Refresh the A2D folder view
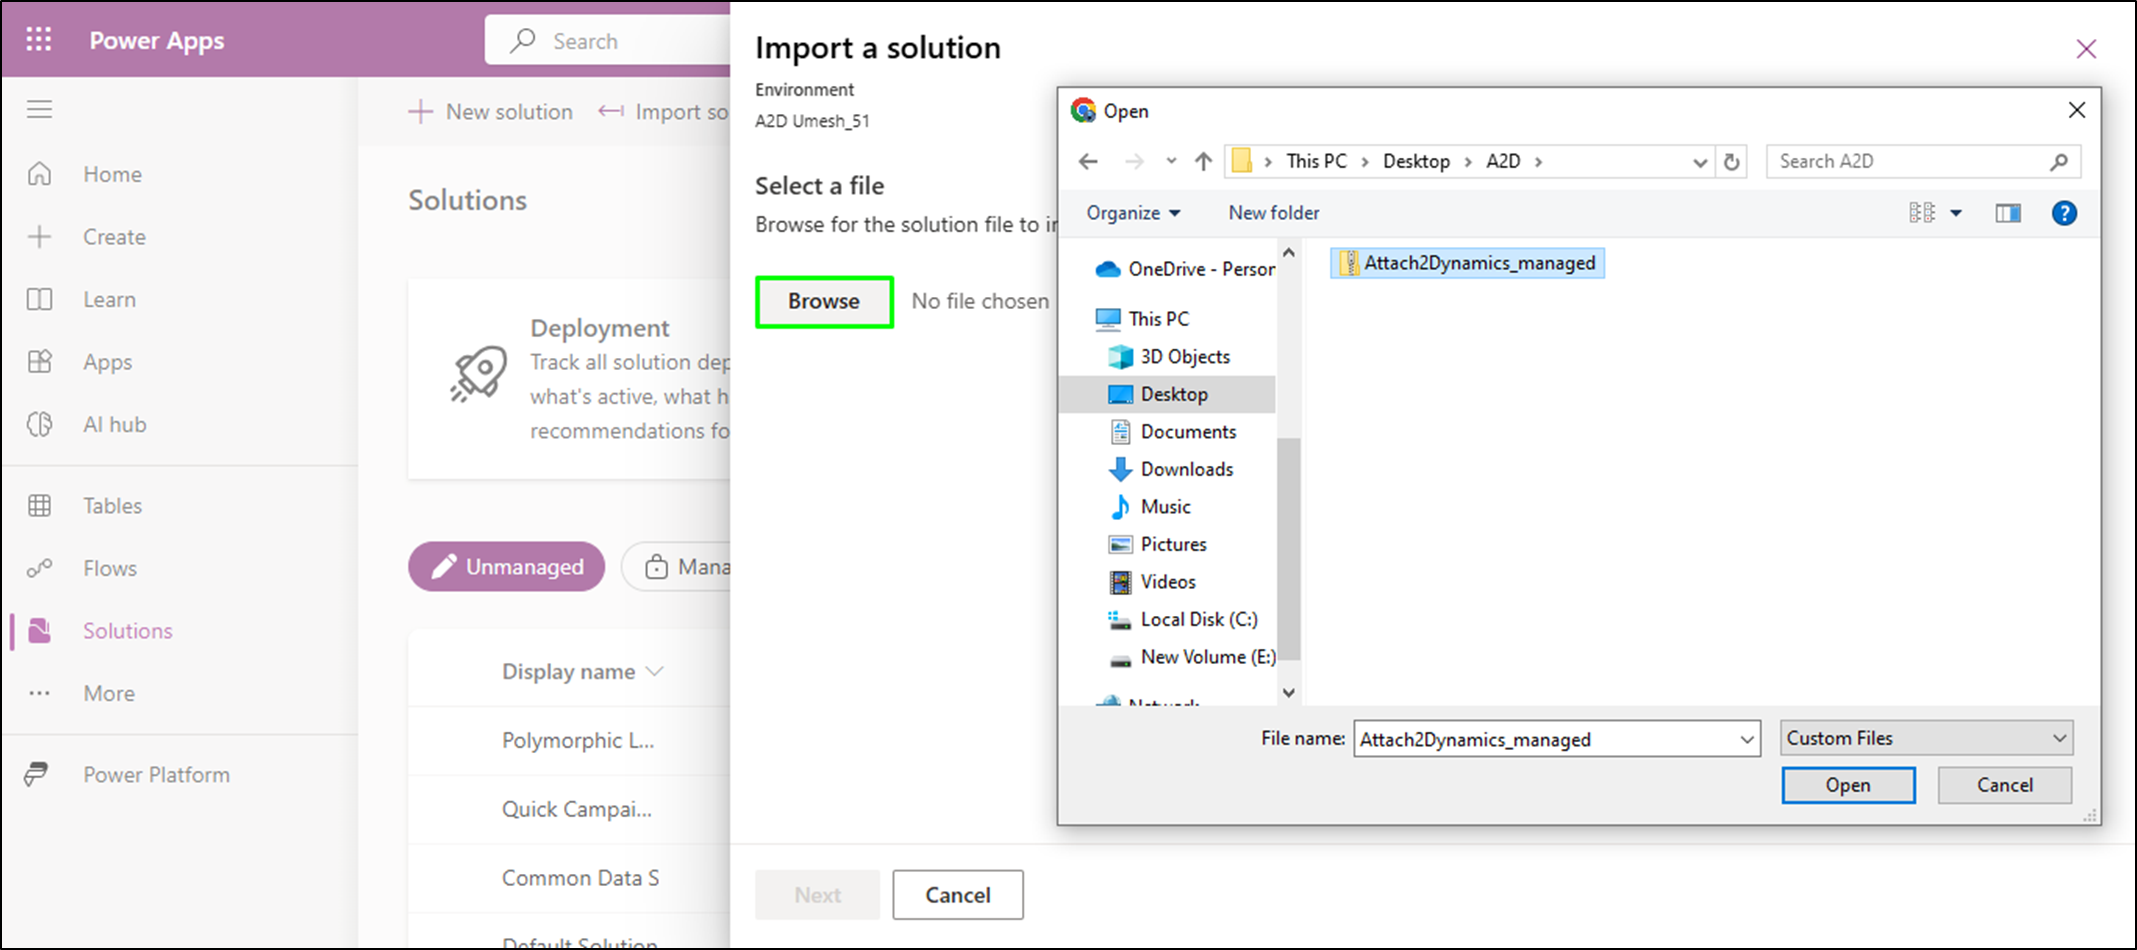 pos(1733,161)
